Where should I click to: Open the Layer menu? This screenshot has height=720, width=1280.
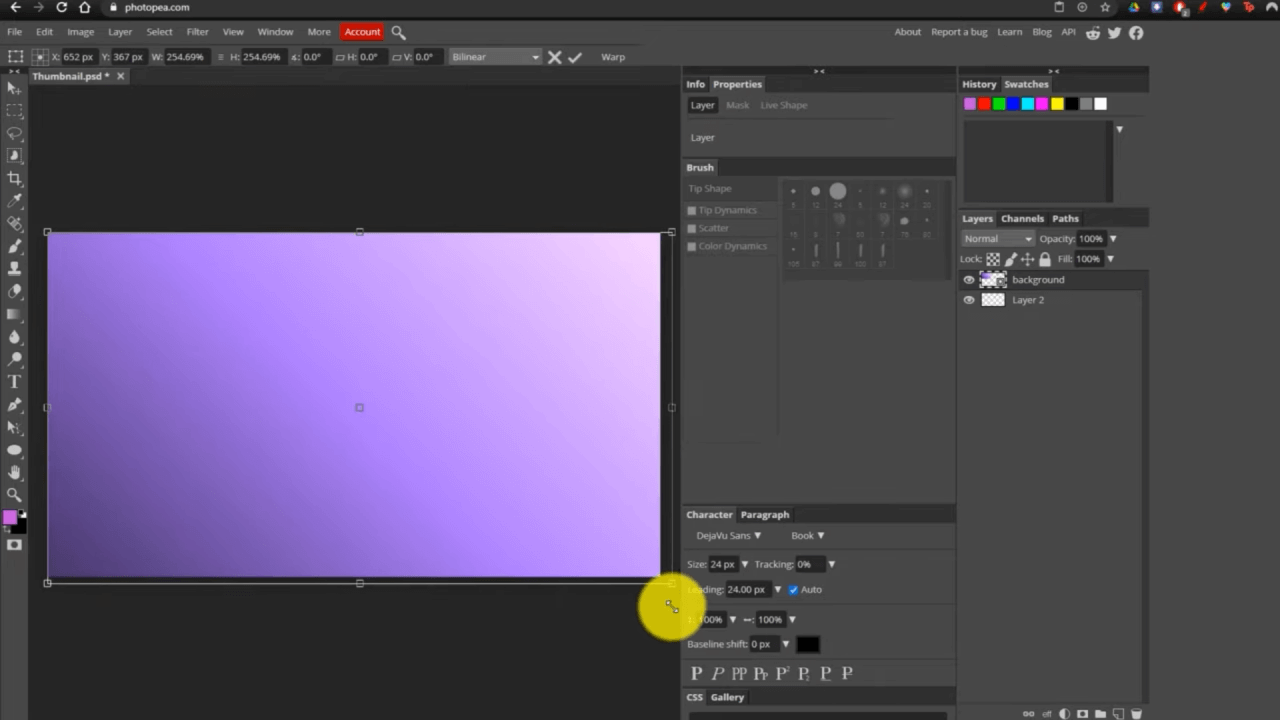(x=120, y=32)
